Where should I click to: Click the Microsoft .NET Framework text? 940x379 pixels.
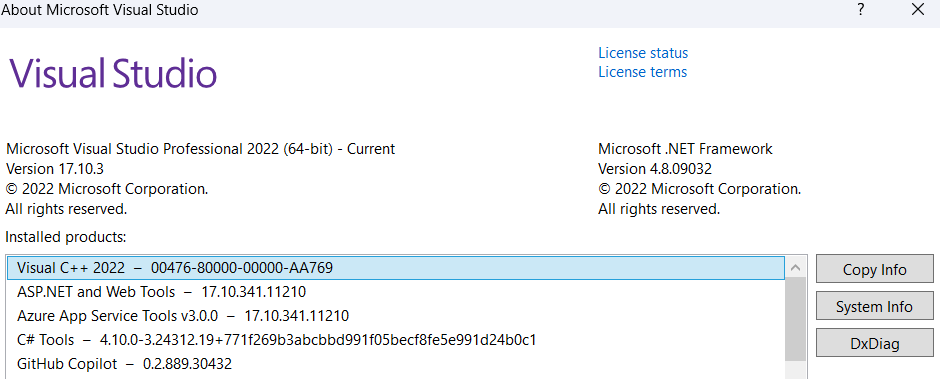[685, 149]
